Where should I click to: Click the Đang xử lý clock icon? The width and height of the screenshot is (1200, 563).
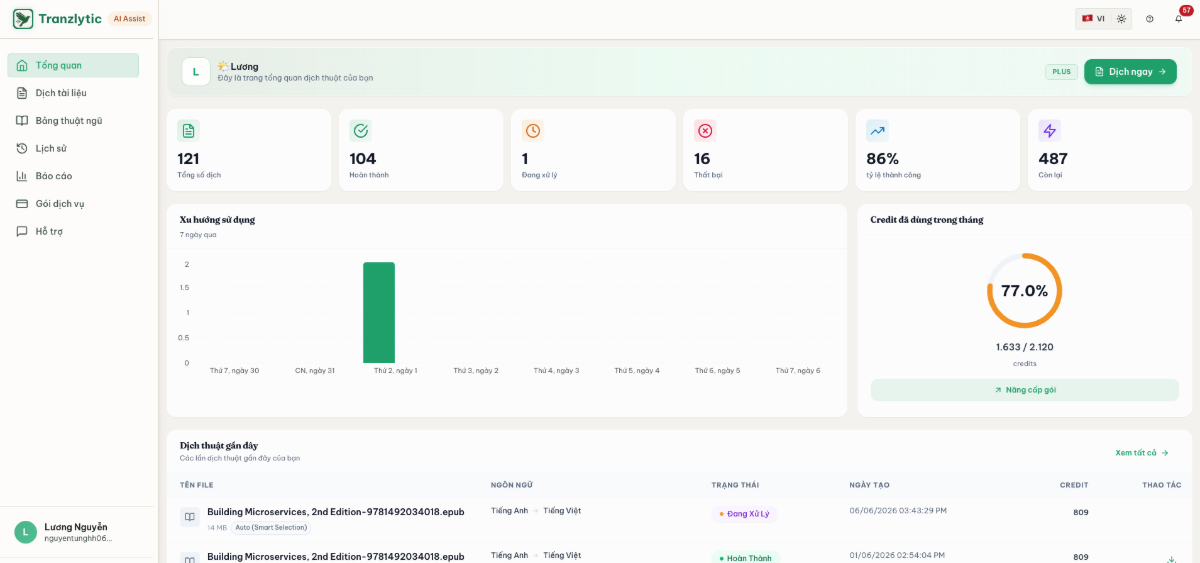click(x=533, y=131)
